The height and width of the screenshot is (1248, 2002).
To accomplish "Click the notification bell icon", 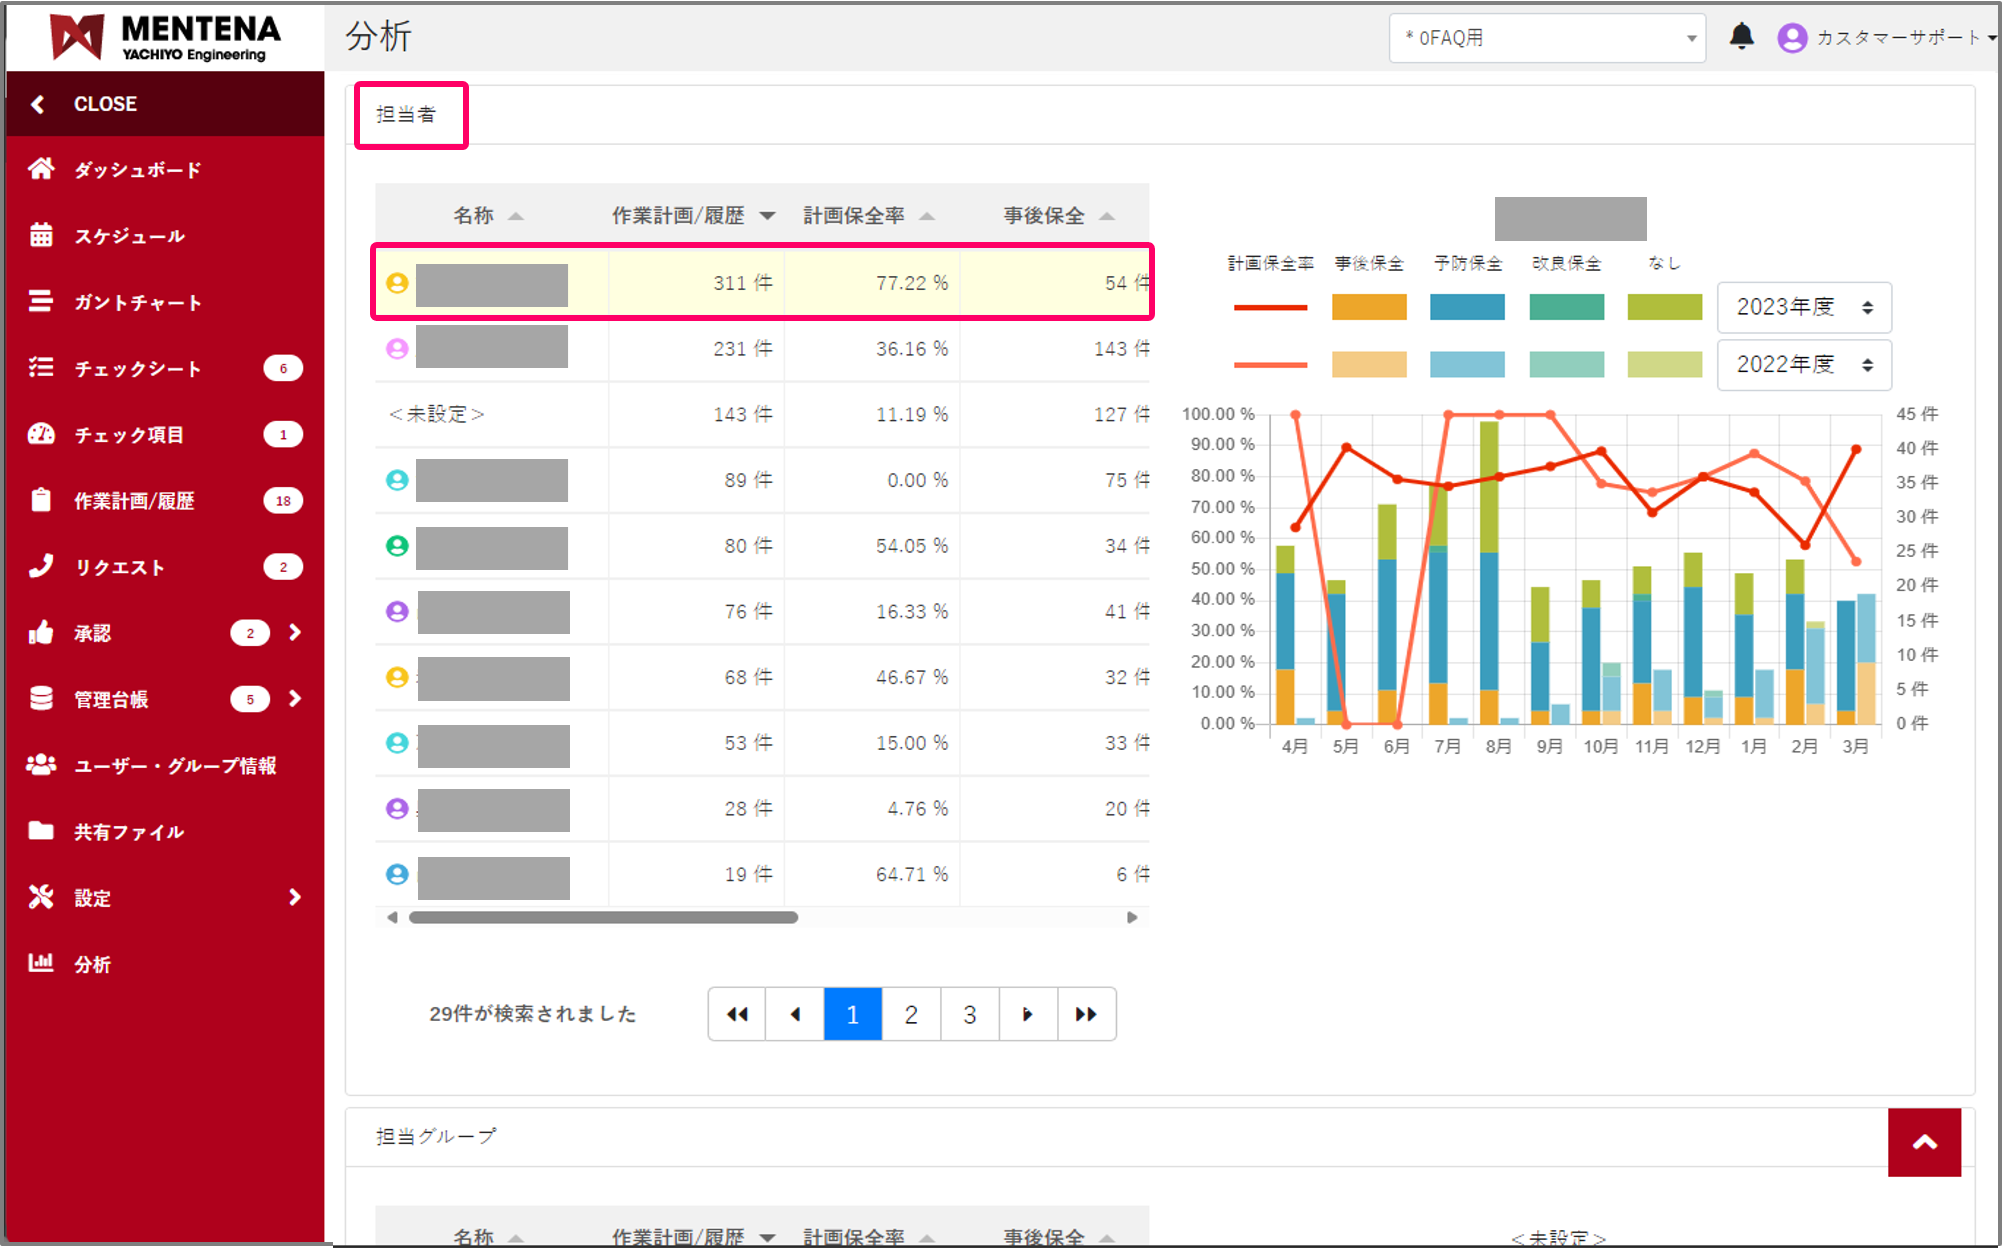I will [x=1741, y=37].
